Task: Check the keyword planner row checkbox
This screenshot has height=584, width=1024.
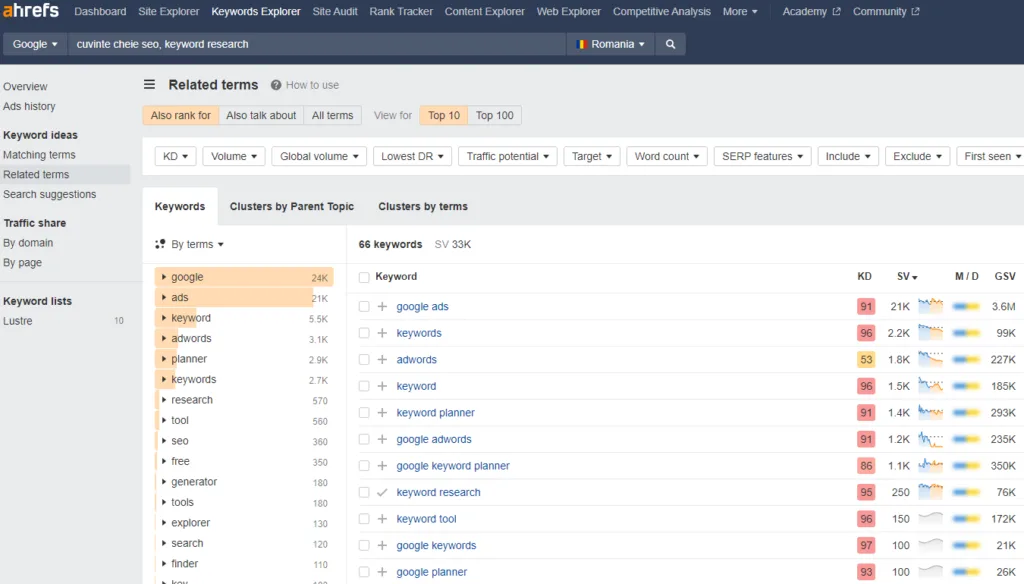Action: tap(364, 413)
